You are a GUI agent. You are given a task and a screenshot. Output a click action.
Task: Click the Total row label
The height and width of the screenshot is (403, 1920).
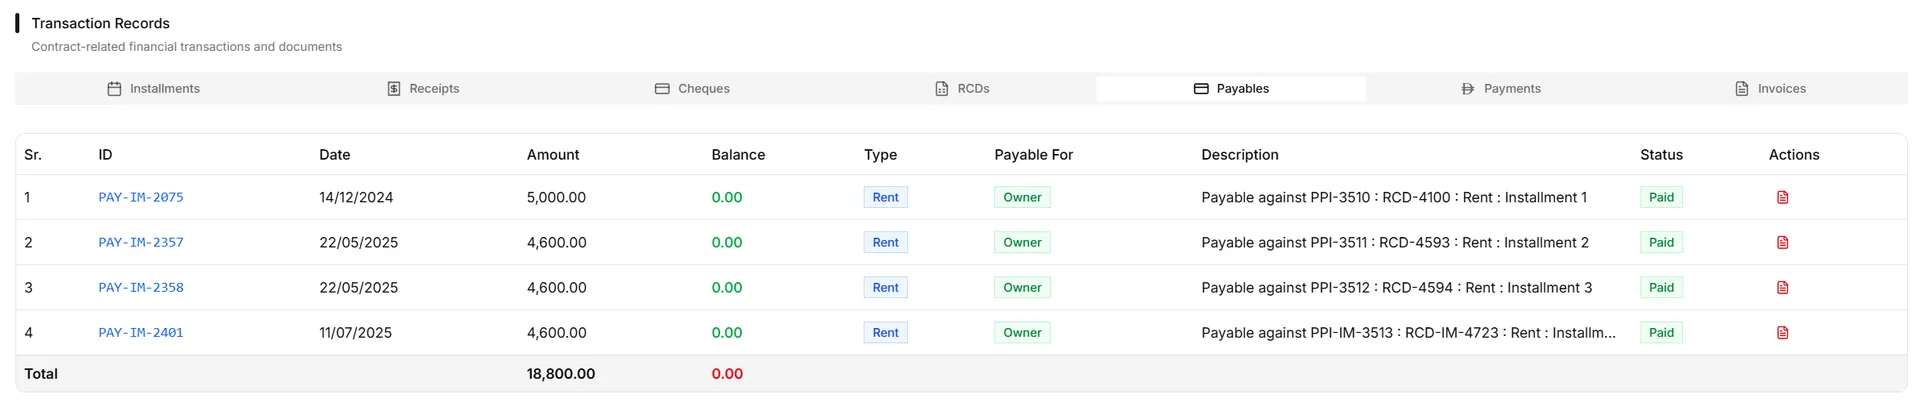[x=41, y=373]
